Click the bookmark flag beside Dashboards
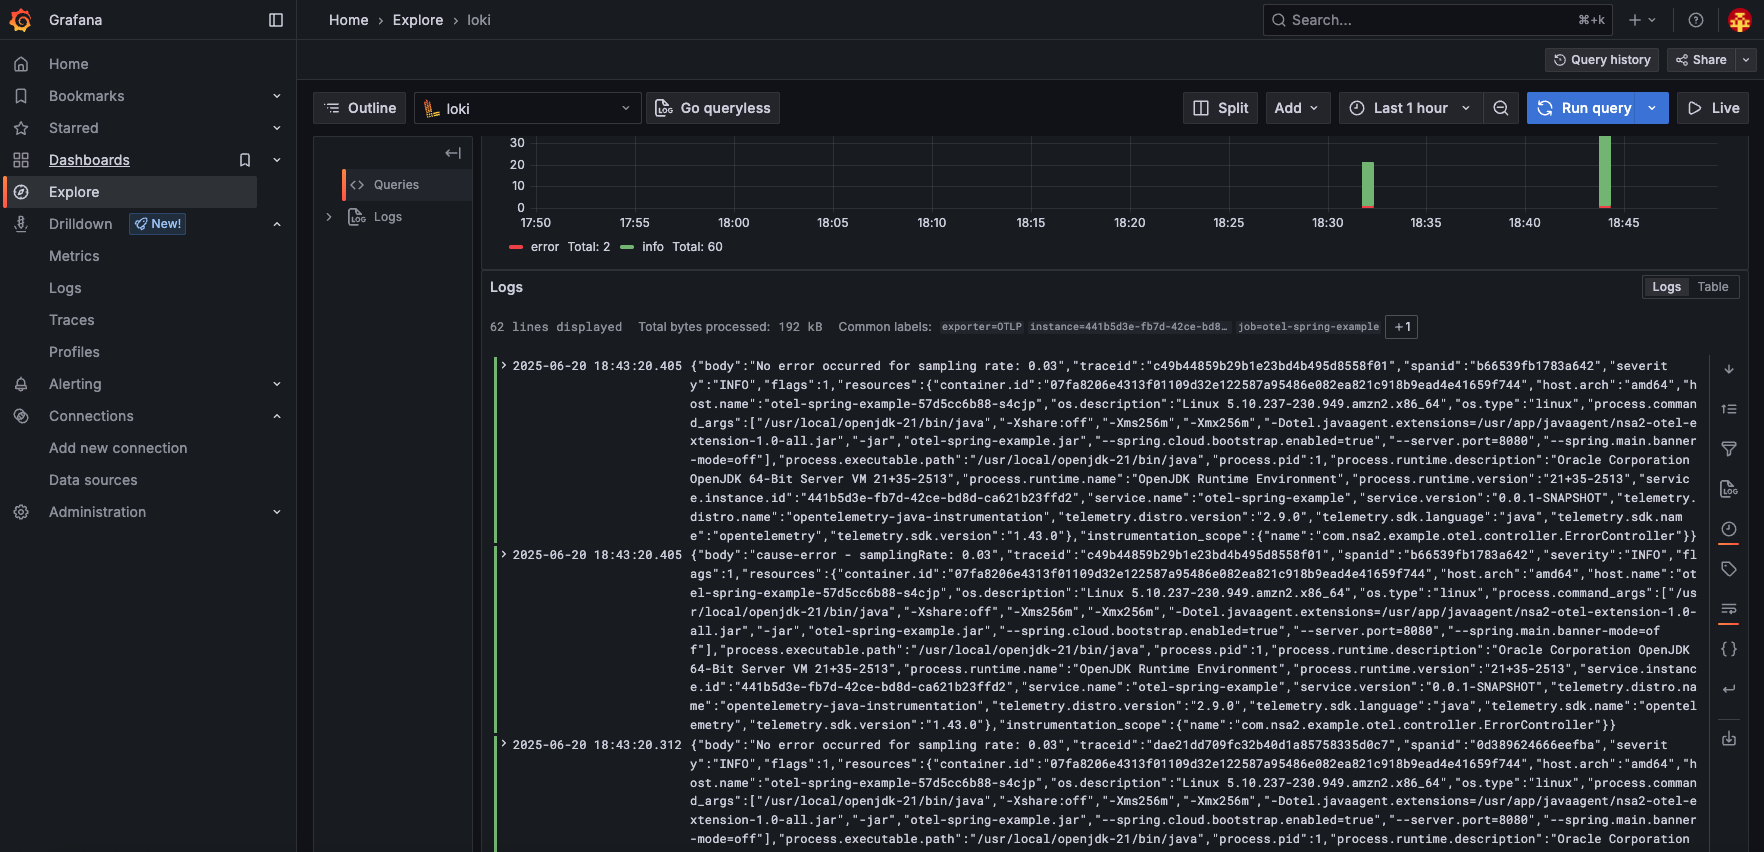The image size is (1764, 852). [245, 160]
